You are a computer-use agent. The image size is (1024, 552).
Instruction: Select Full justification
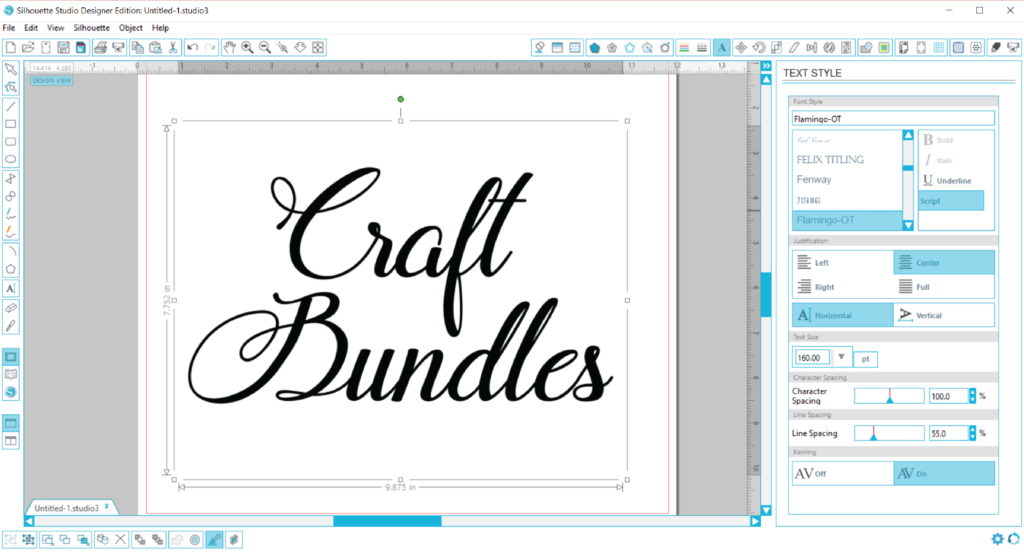point(944,287)
